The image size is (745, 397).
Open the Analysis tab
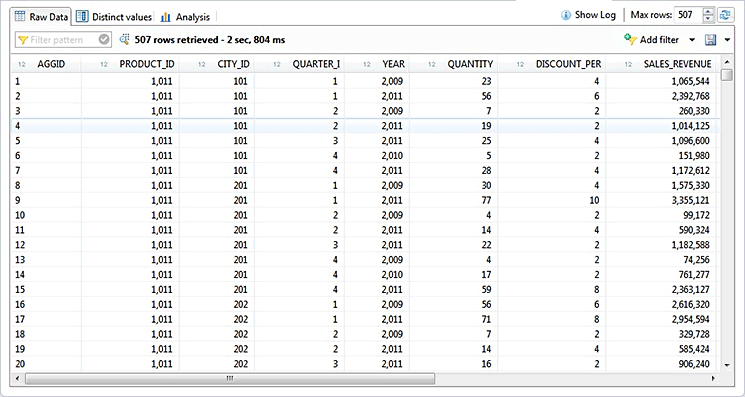coord(185,17)
